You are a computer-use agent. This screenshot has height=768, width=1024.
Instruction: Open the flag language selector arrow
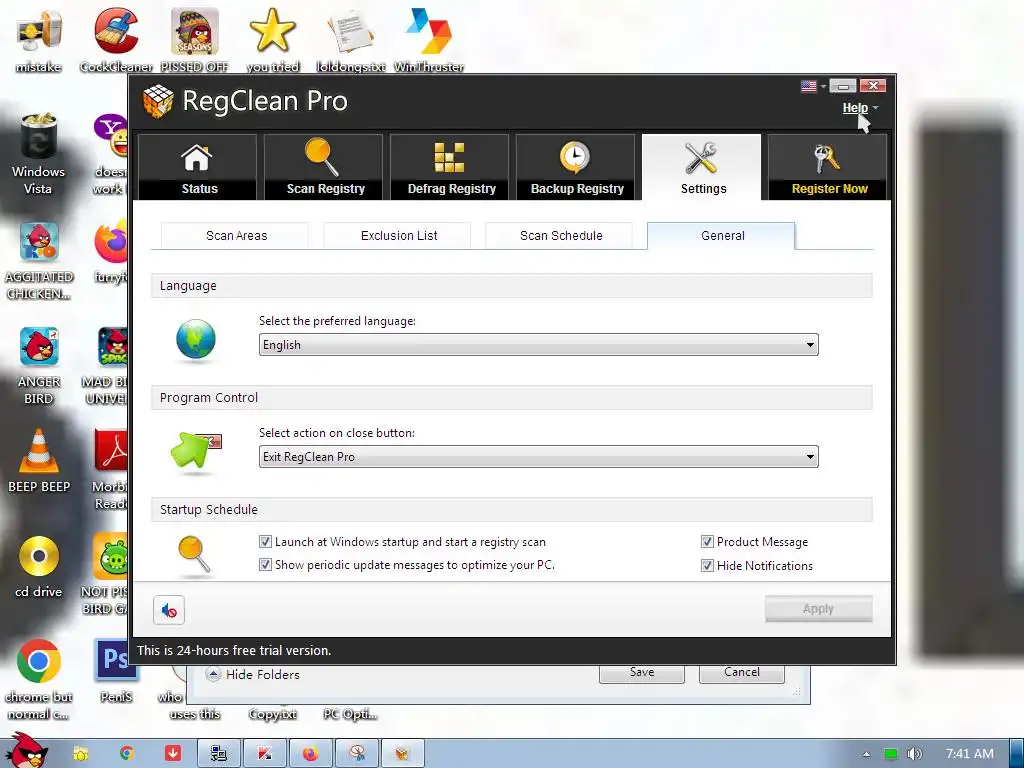click(x=824, y=86)
